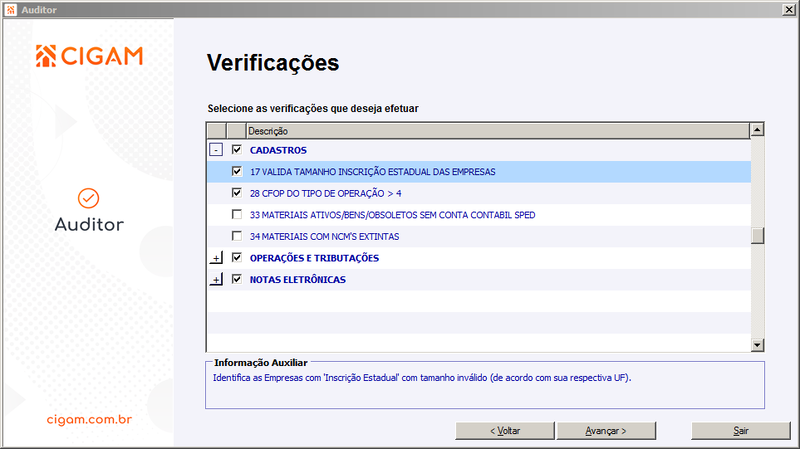The image size is (800, 449).
Task: Click the Auditor app icon in title bar
Action: pos(11,10)
